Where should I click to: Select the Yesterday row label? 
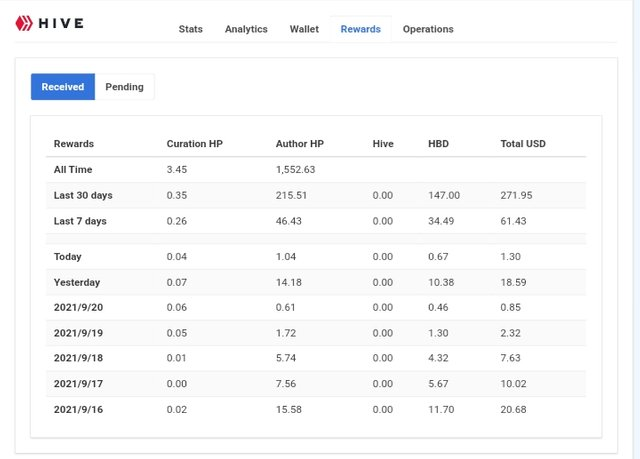pos(77,282)
